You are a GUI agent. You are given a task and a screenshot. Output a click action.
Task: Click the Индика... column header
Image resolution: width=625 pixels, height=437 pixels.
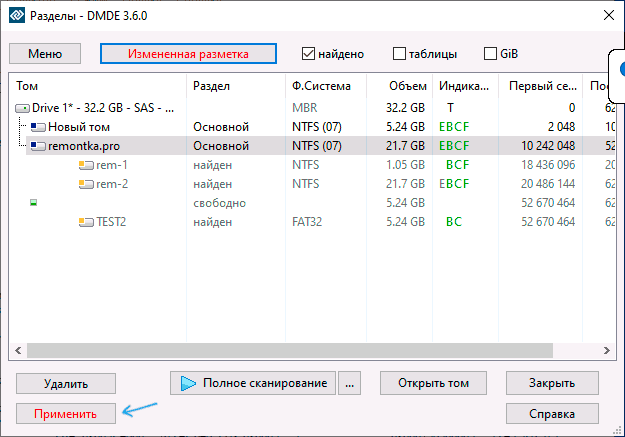pyautogui.click(x=465, y=86)
